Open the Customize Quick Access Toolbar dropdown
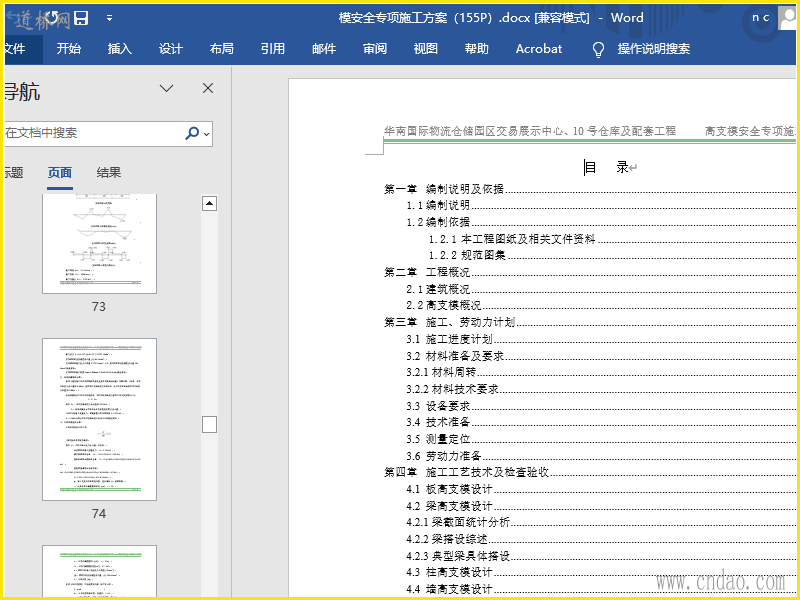This screenshot has height=600, width=800. 109,18
